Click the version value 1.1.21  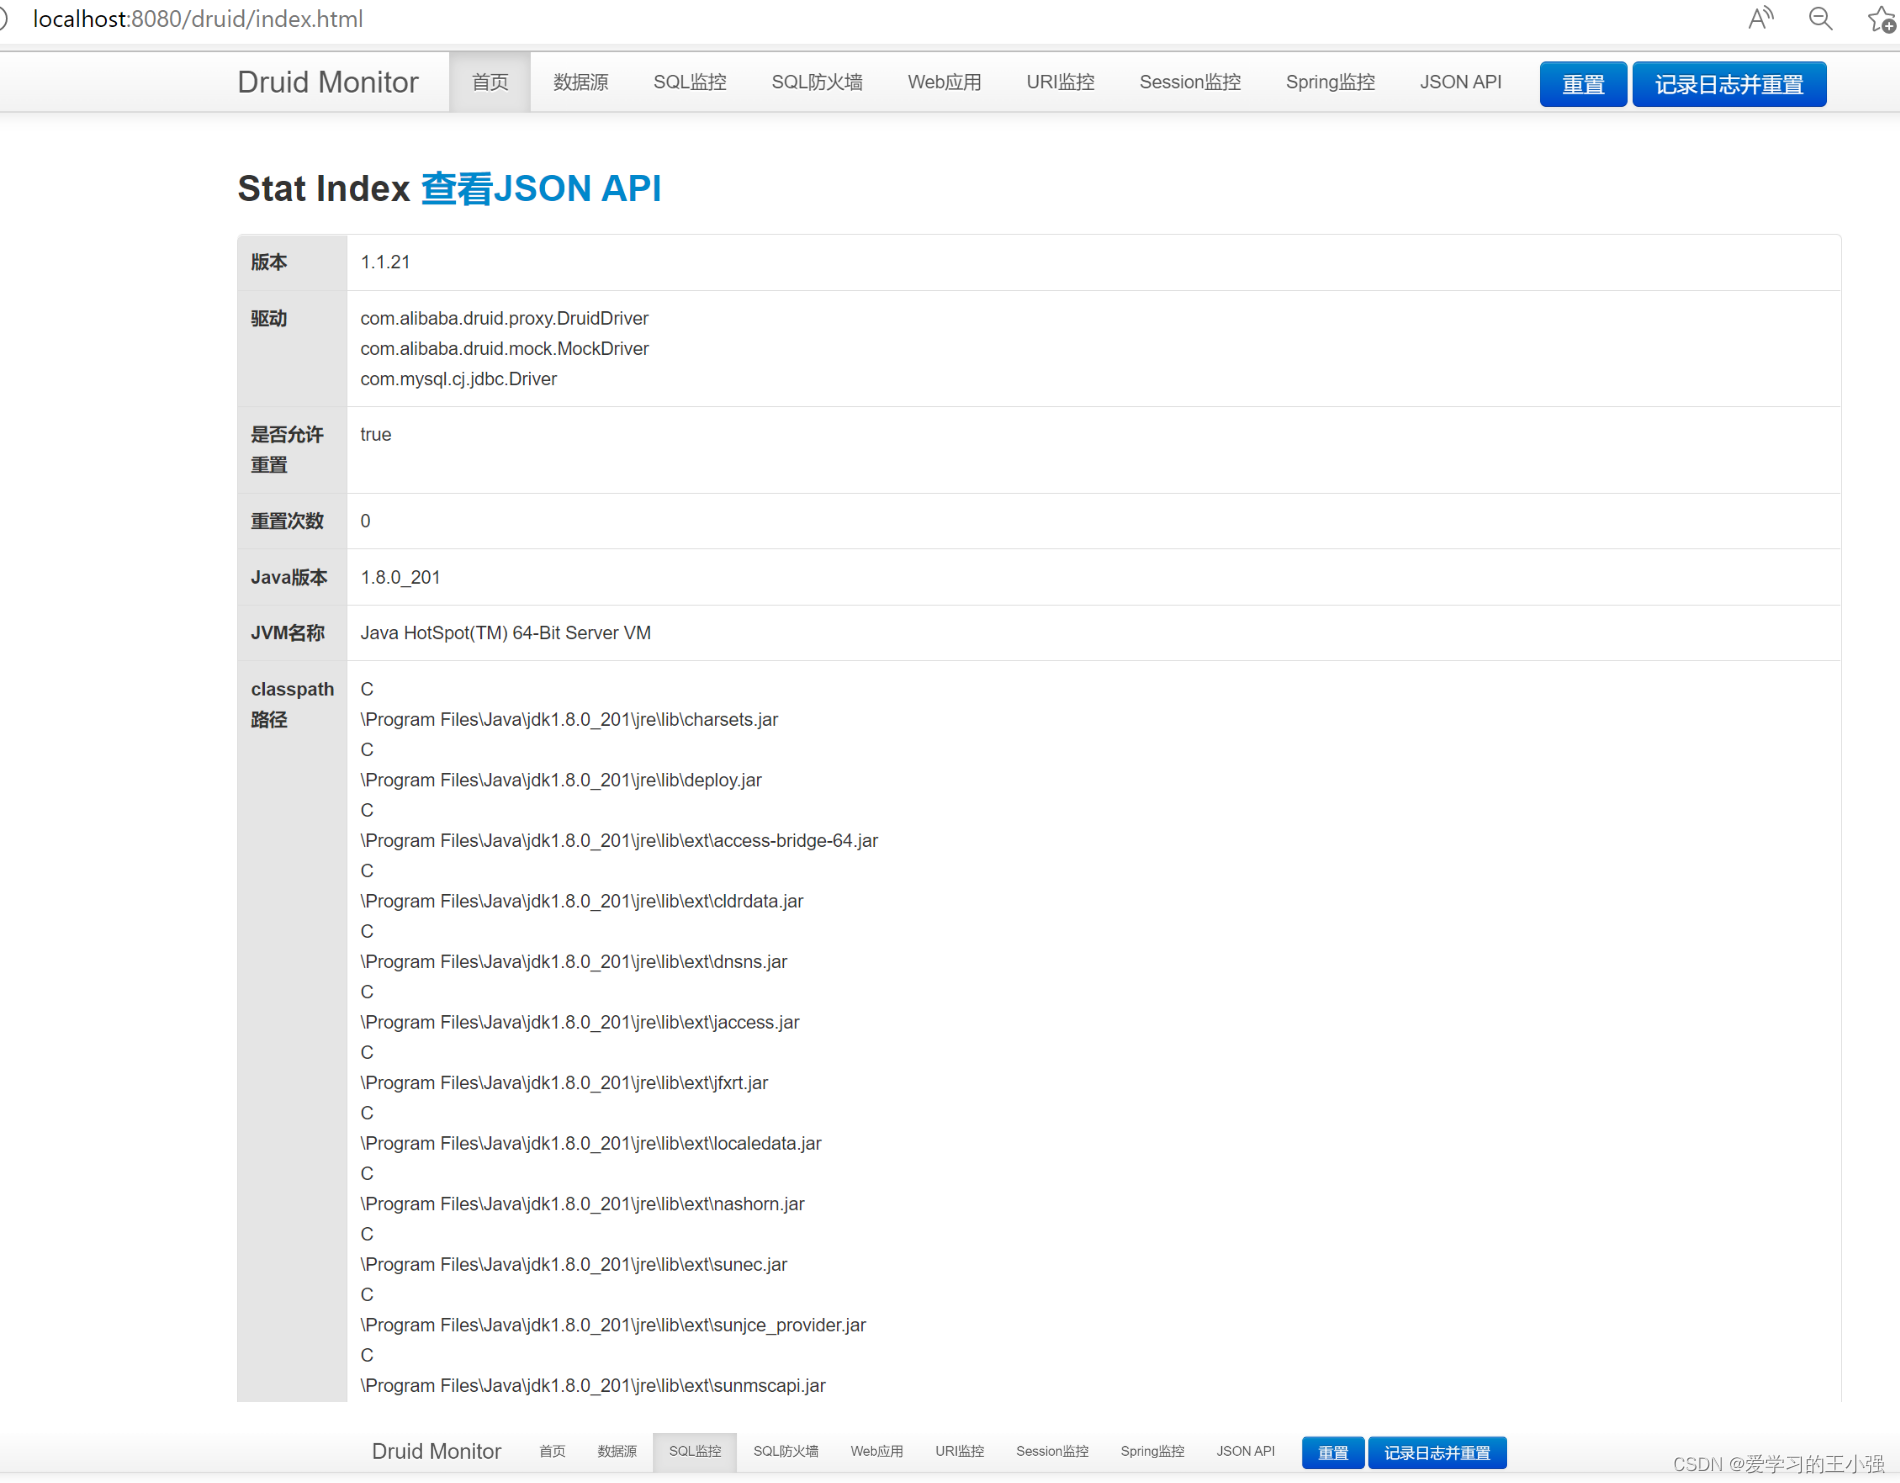click(385, 262)
